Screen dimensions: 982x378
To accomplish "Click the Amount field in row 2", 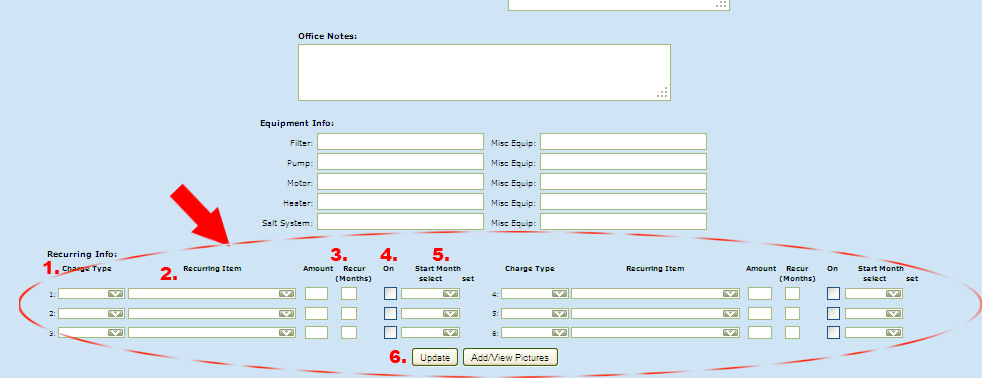I will click(x=316, y=314).
